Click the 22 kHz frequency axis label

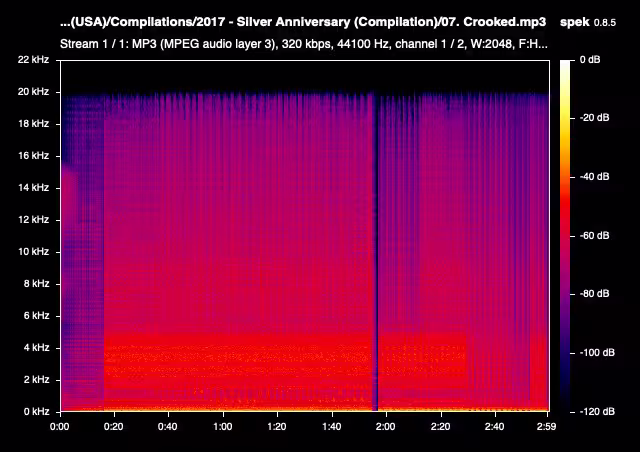[33, 60]
